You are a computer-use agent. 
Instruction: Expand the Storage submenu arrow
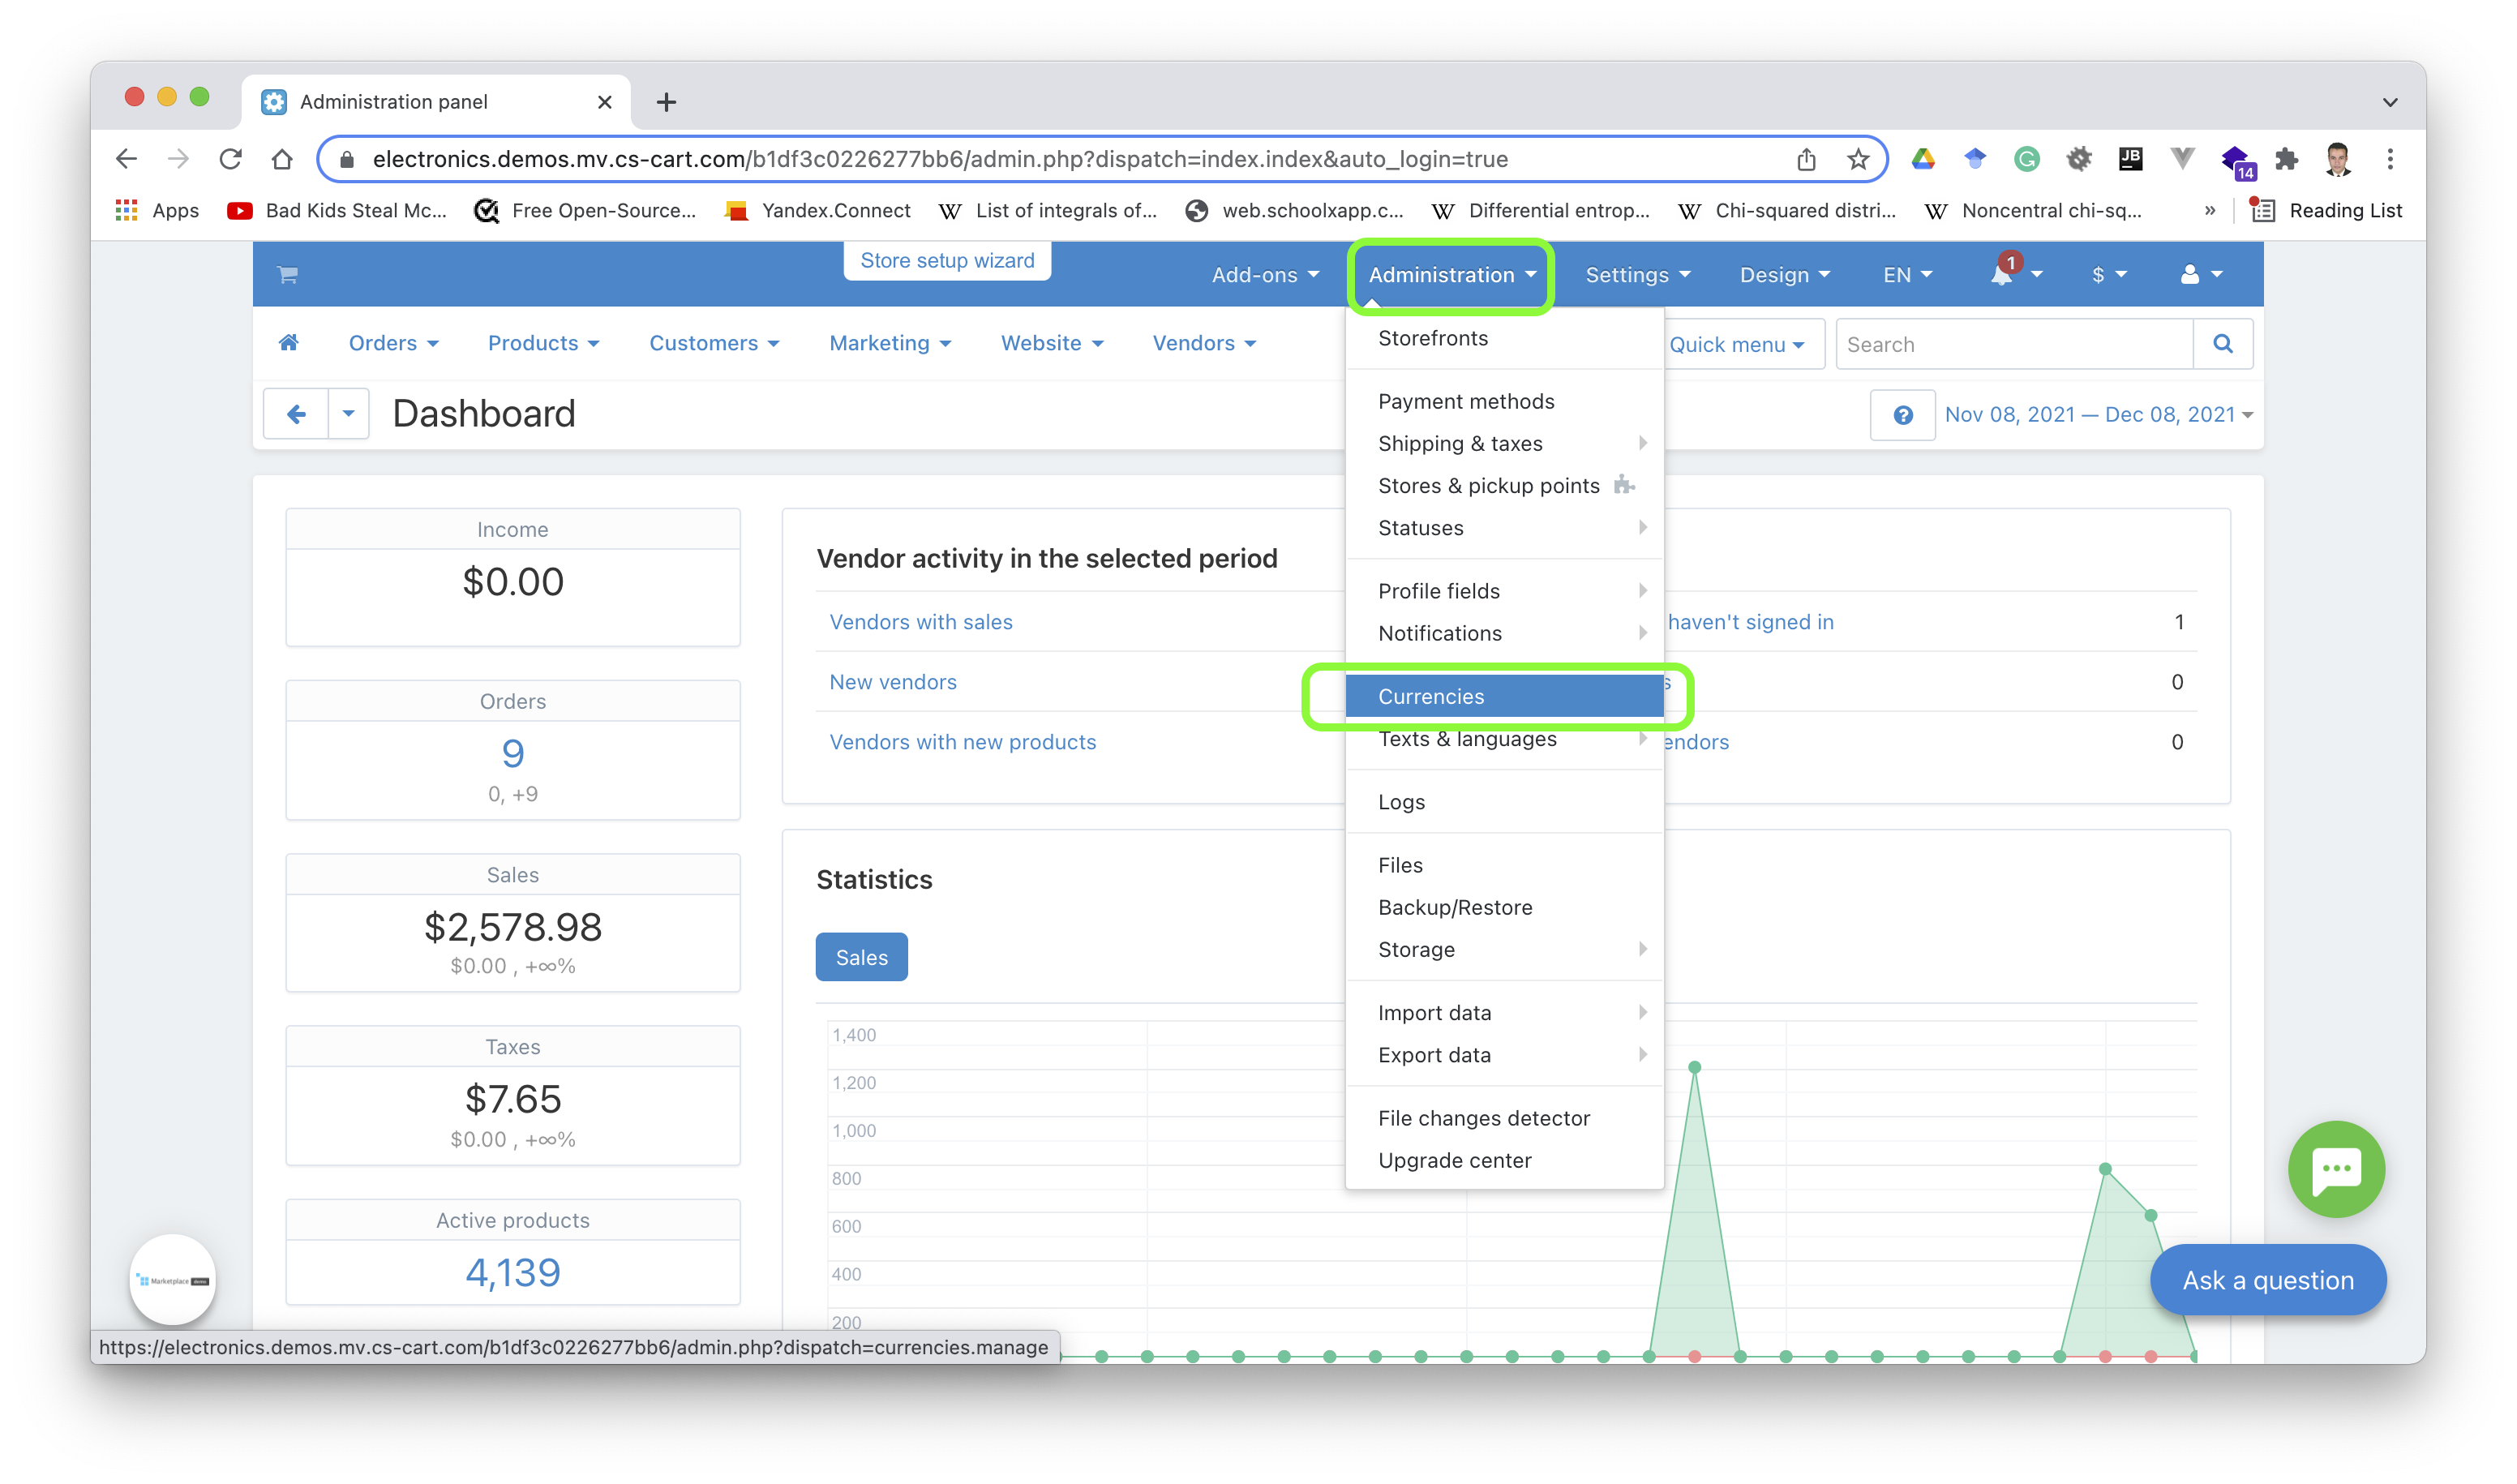coord(1639,949)
